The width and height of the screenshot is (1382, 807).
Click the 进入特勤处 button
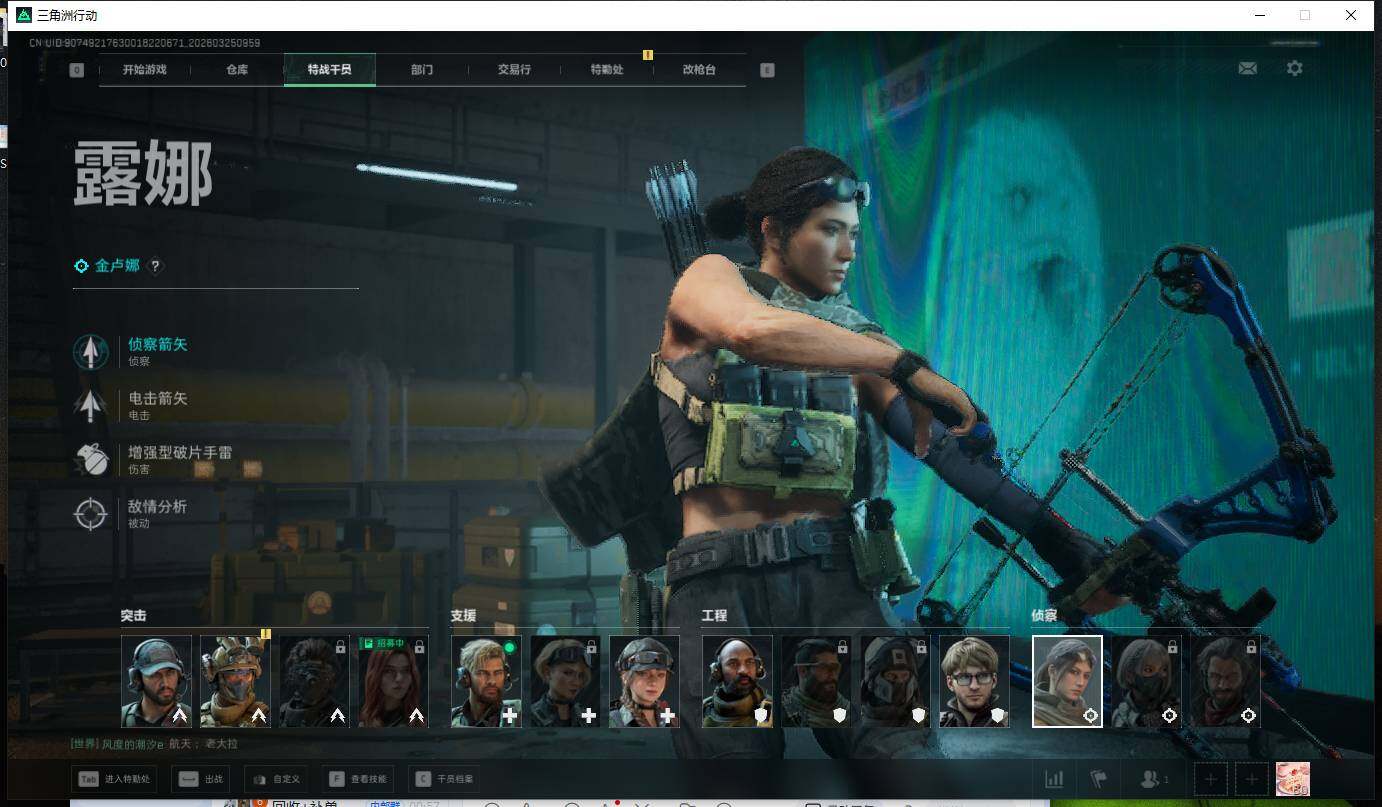pos(114,779)
